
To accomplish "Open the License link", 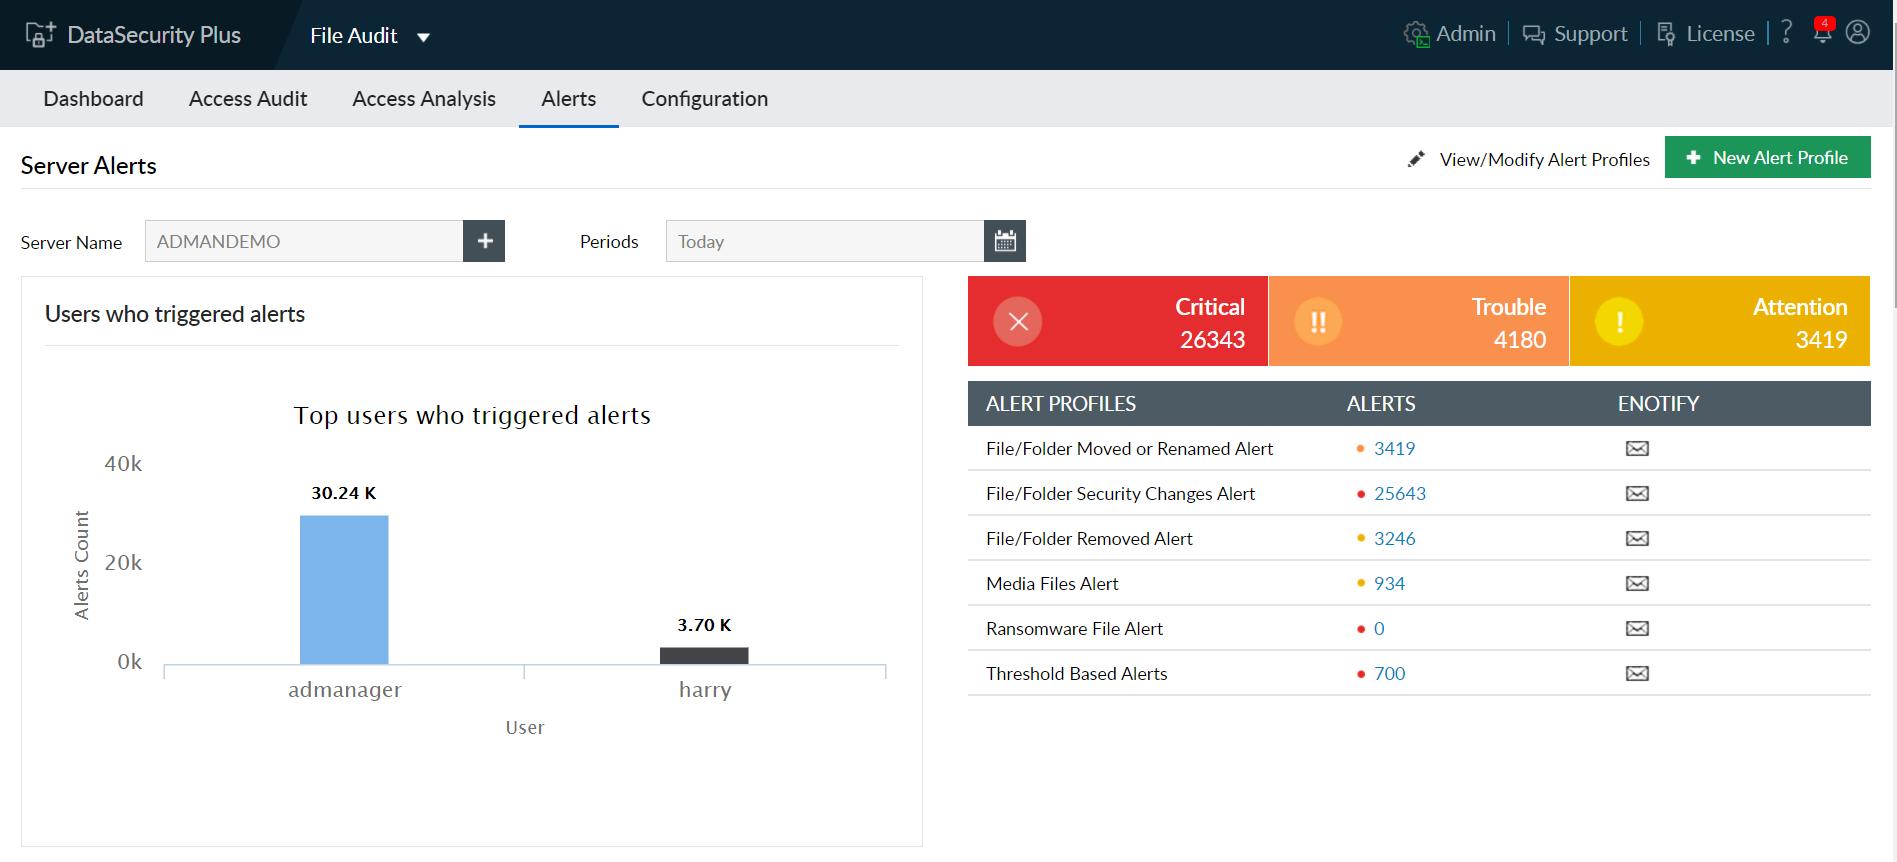I will [1706, 34].
